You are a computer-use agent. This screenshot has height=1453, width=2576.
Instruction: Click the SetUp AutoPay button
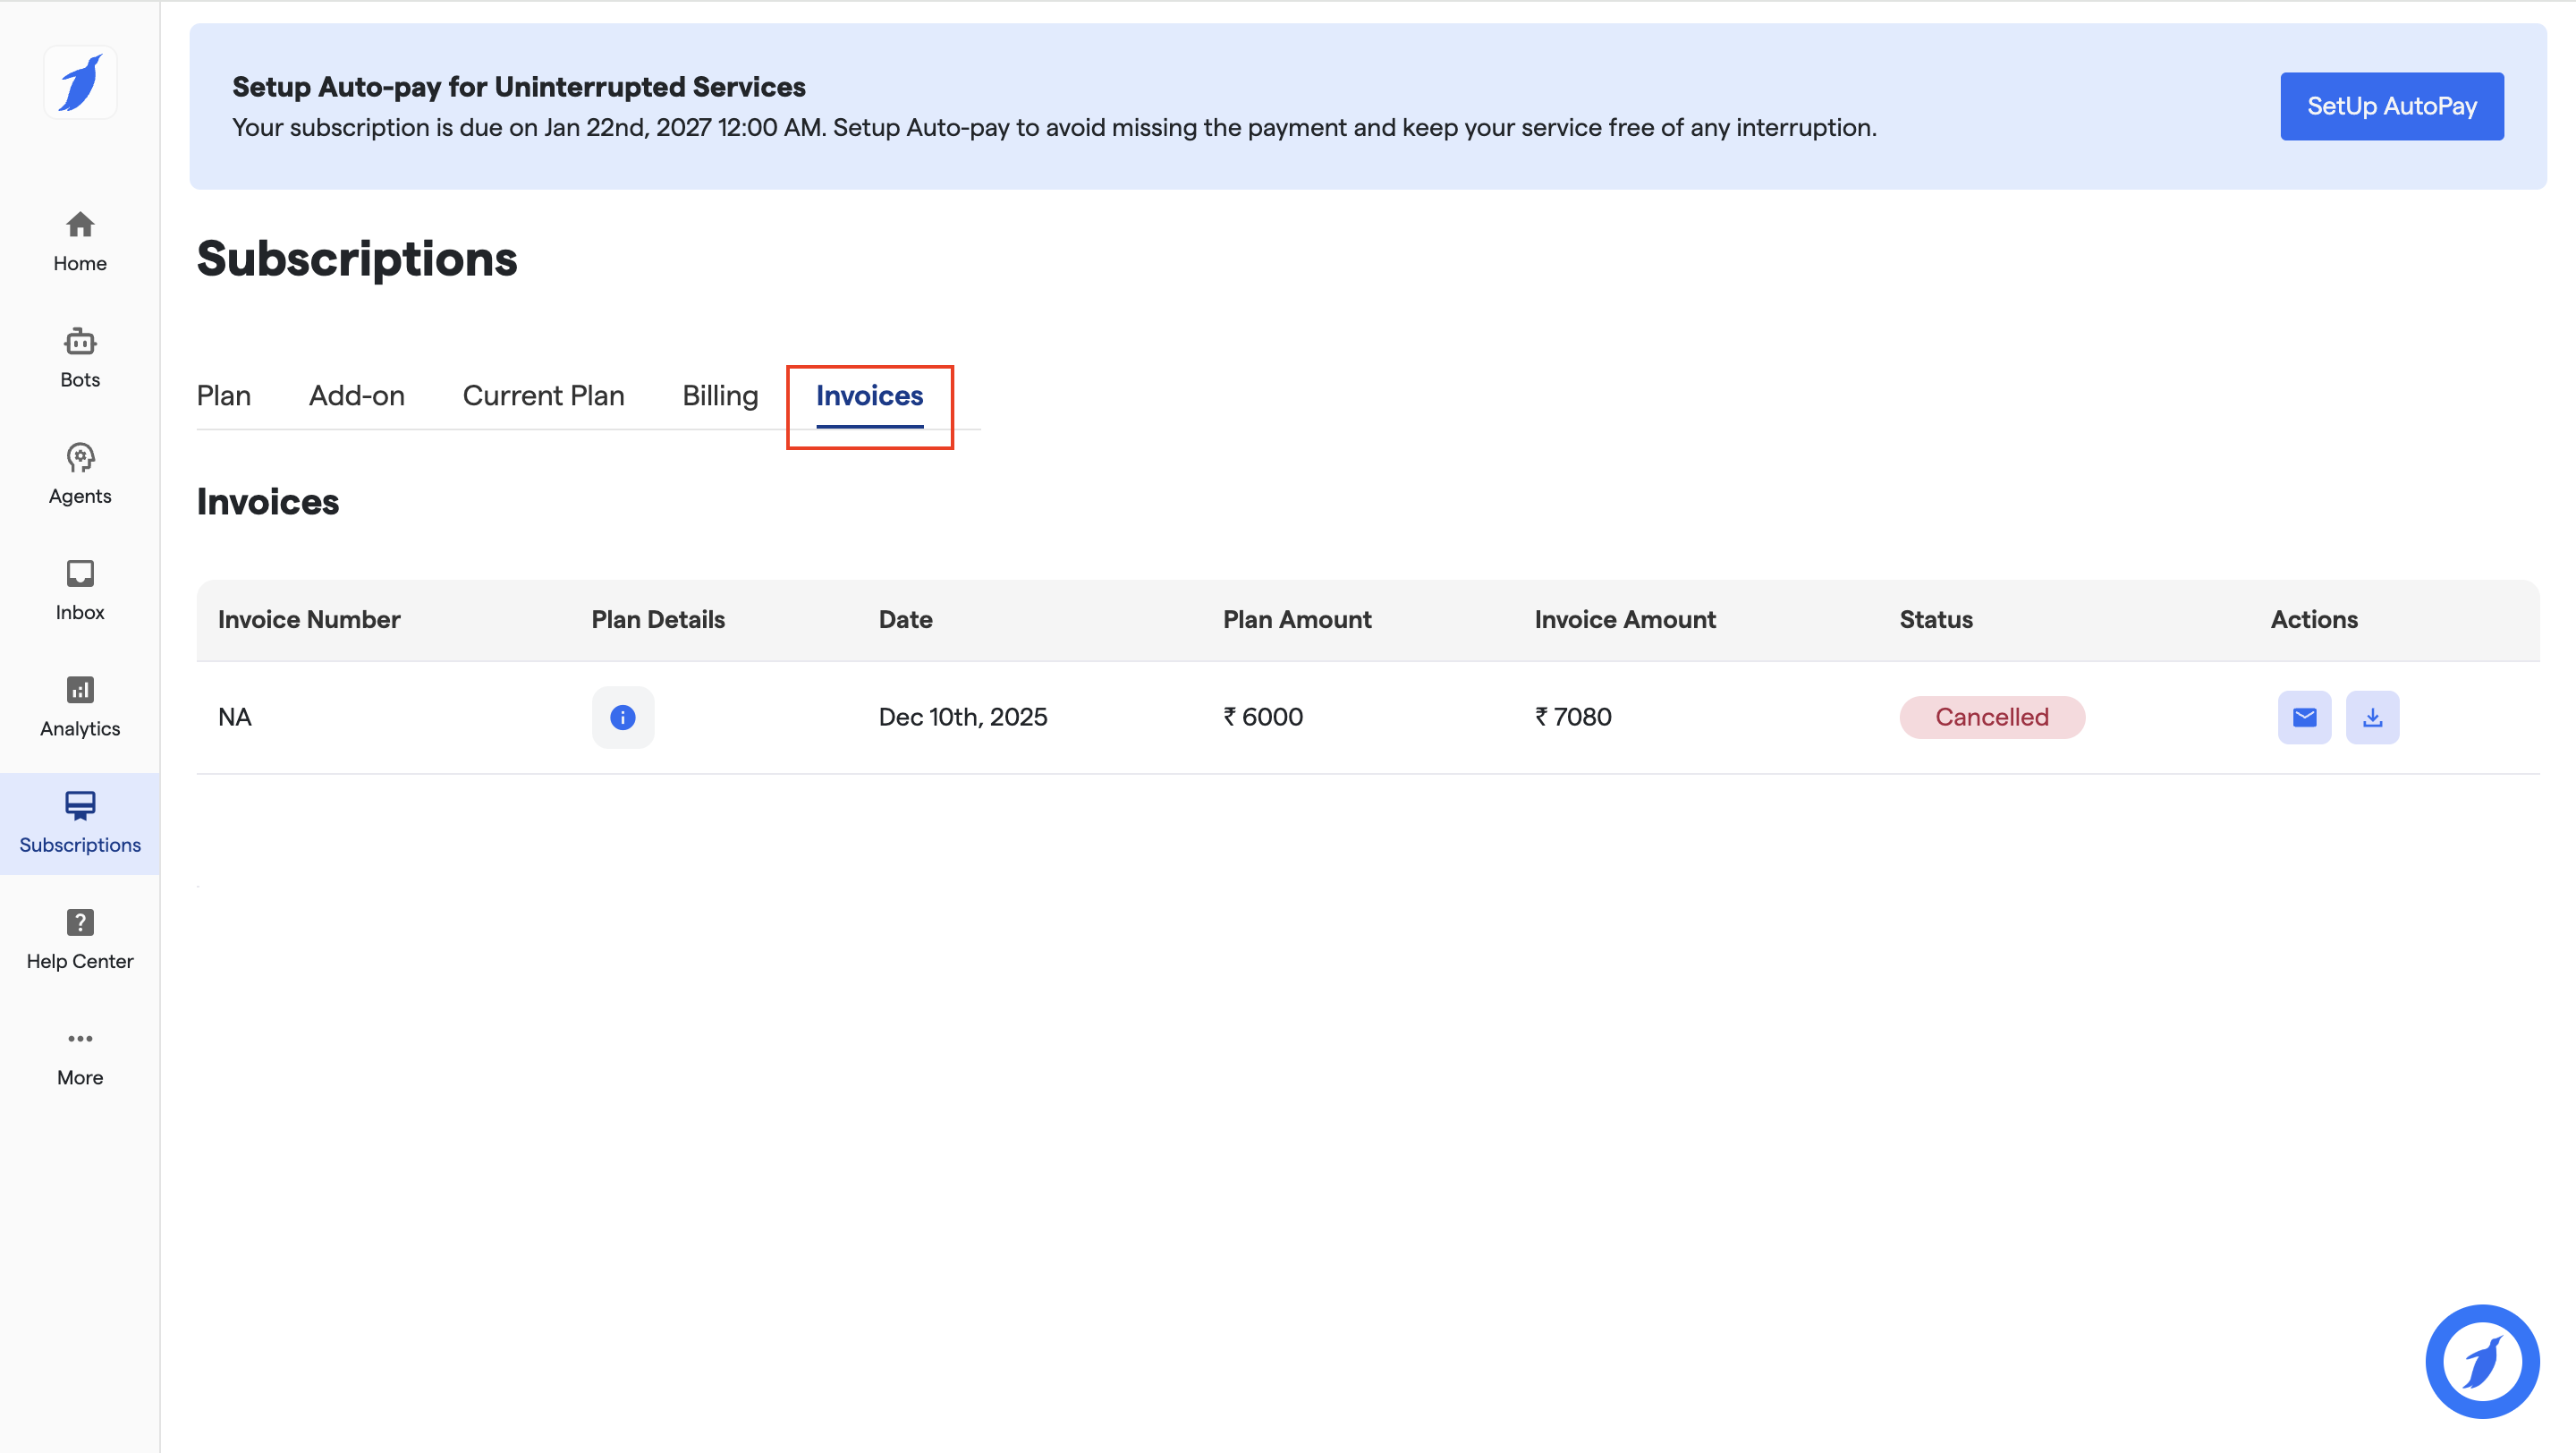[2391, 106]
